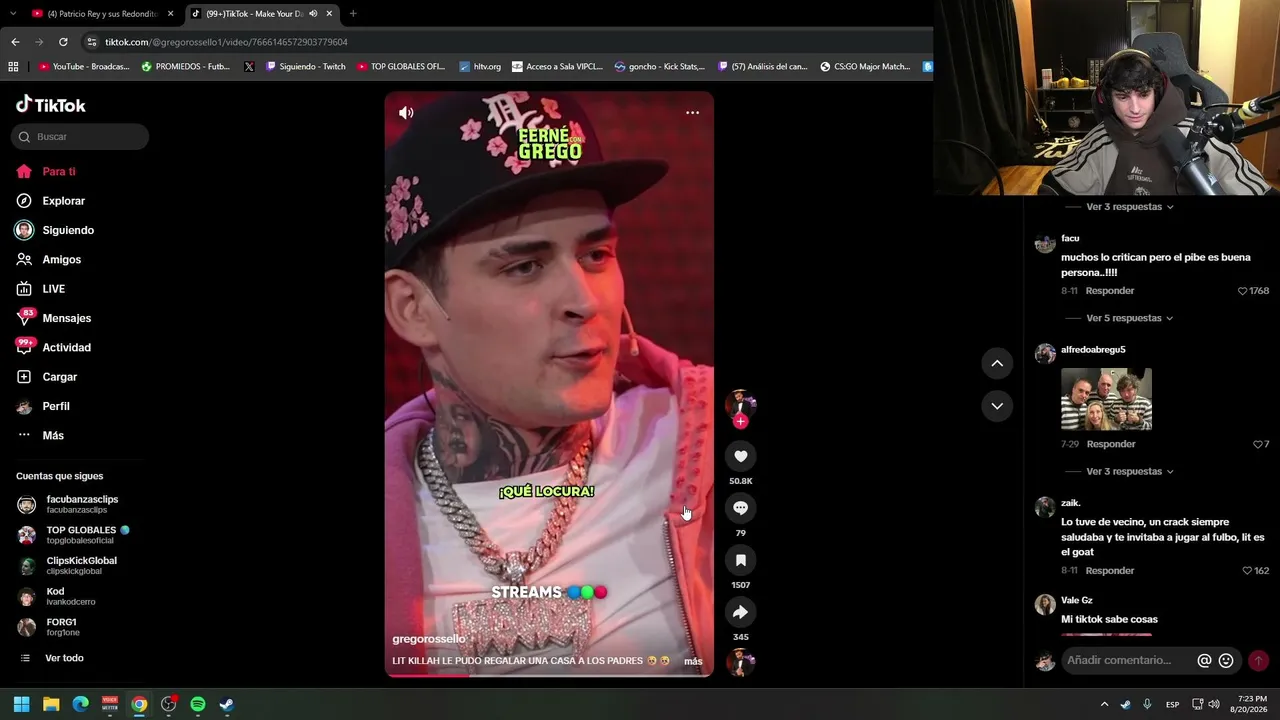This screenshot has height=720, width=1280.
Task: Mute the TikTok video sound
Action: (x=406, y=113)
